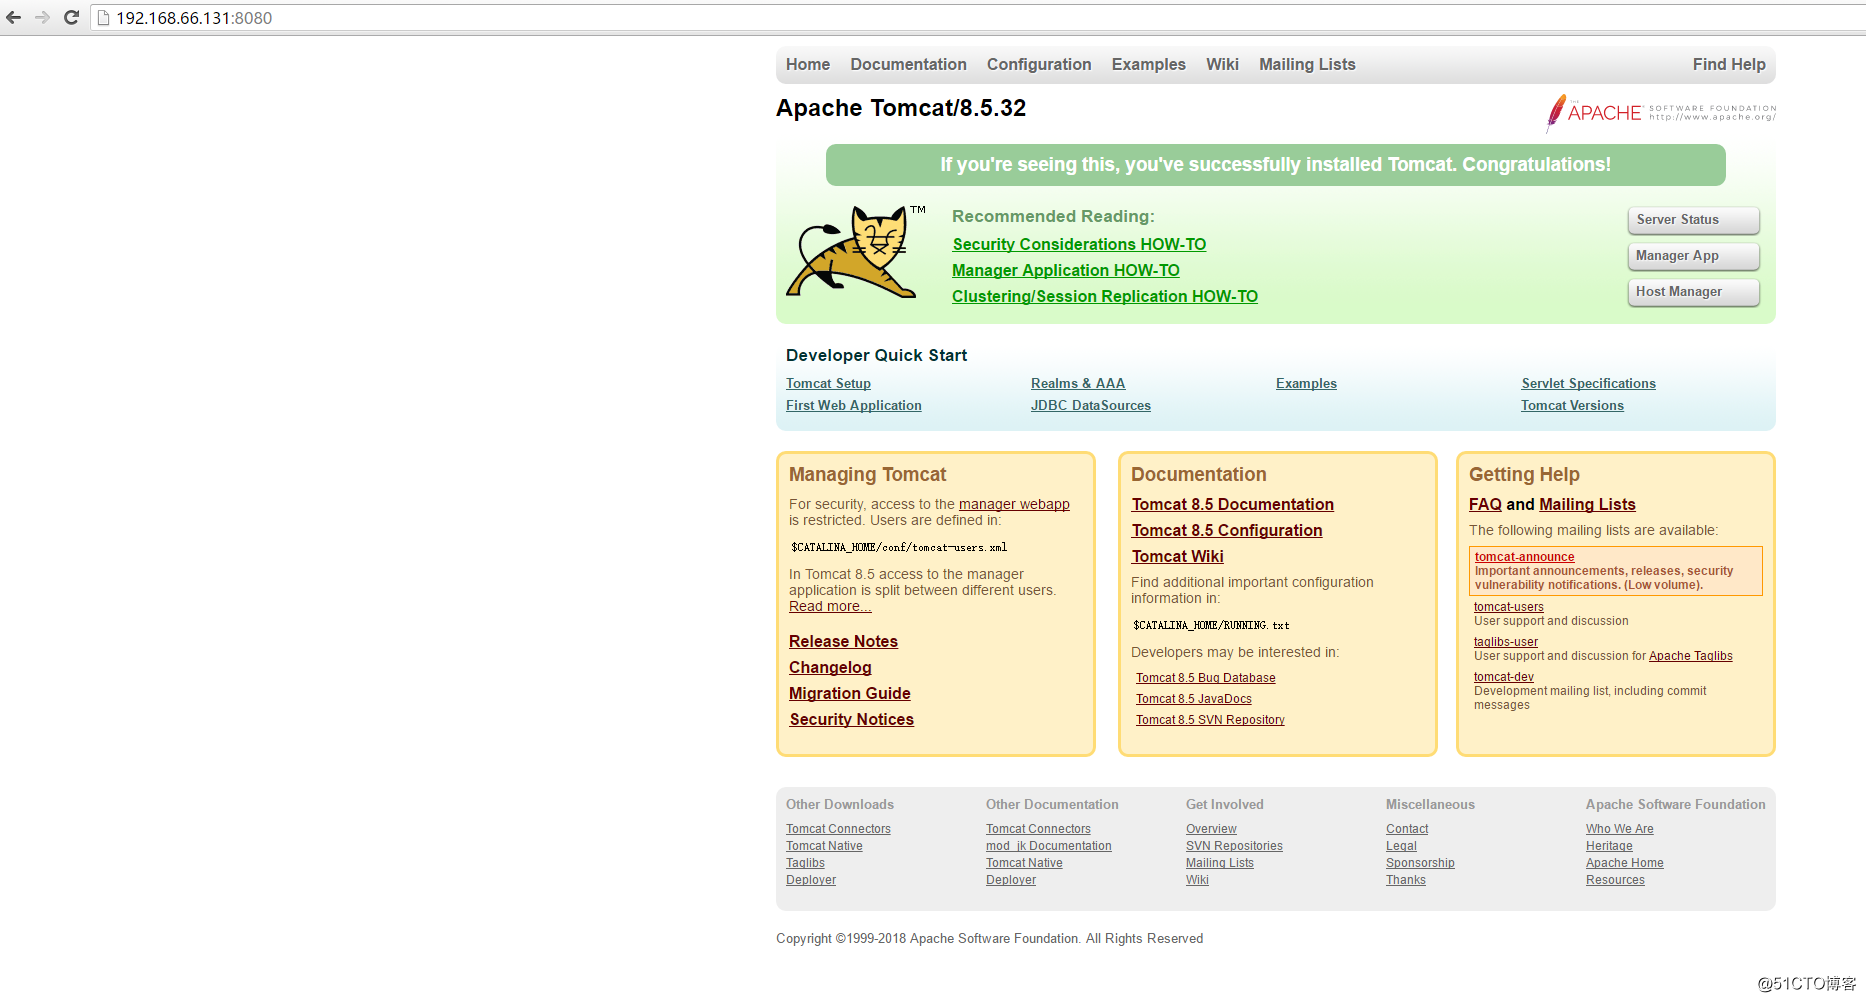This screenshot has height=1002, width=1866.
Task: Open the tomcat-users mailing list
Action: (1509, 607)
